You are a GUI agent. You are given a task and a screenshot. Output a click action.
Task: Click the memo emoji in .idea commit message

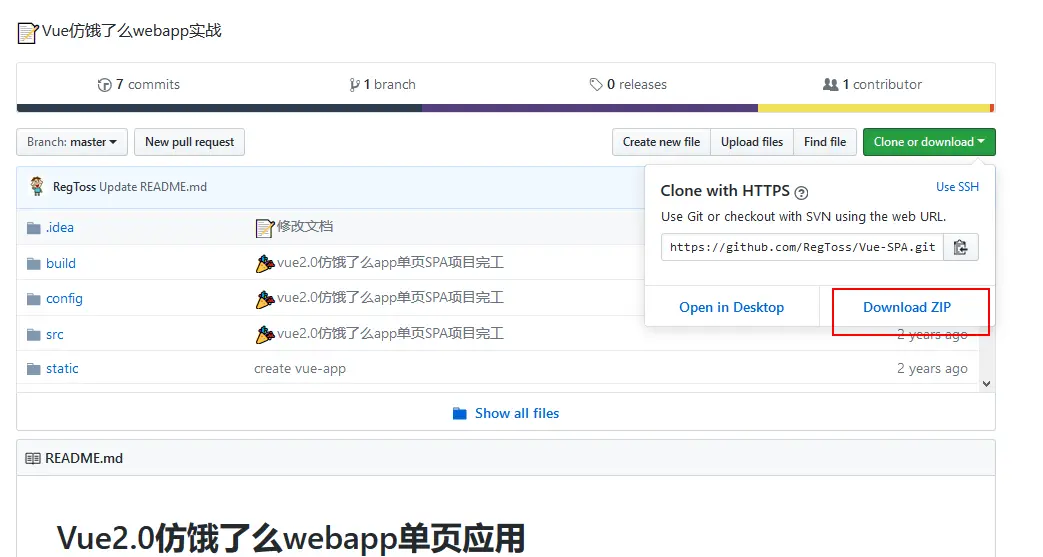(265, 228)
